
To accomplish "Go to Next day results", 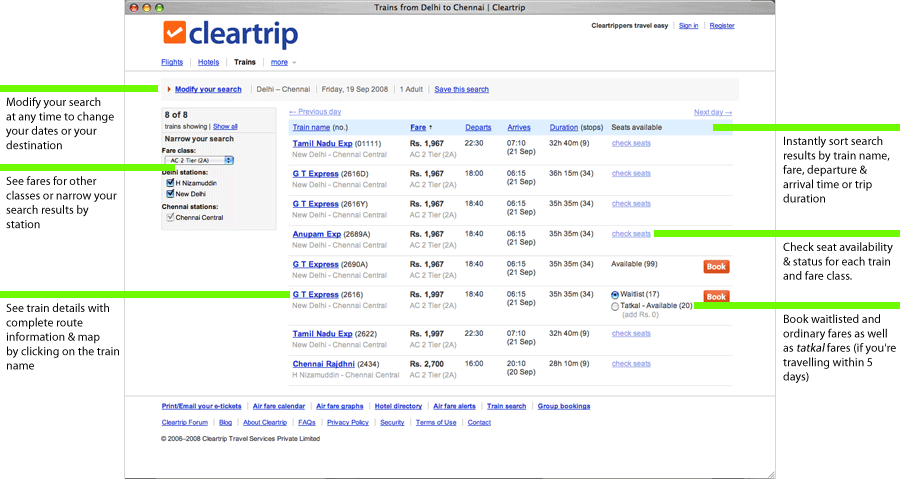I will pos(713,112).
